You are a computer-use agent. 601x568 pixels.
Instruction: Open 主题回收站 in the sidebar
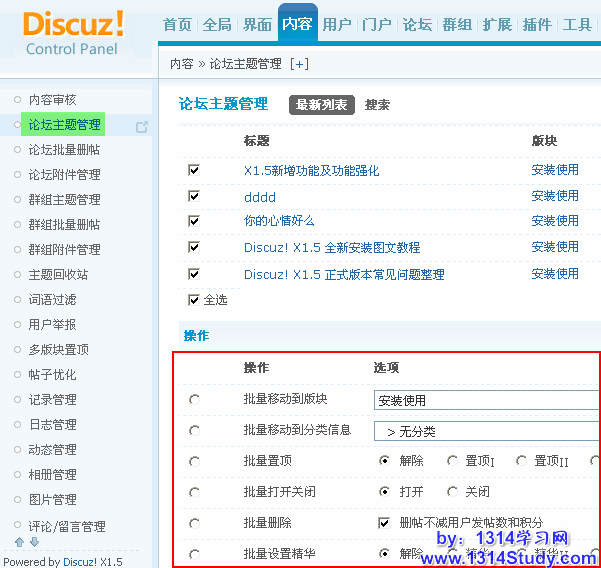tap(58, 275)
